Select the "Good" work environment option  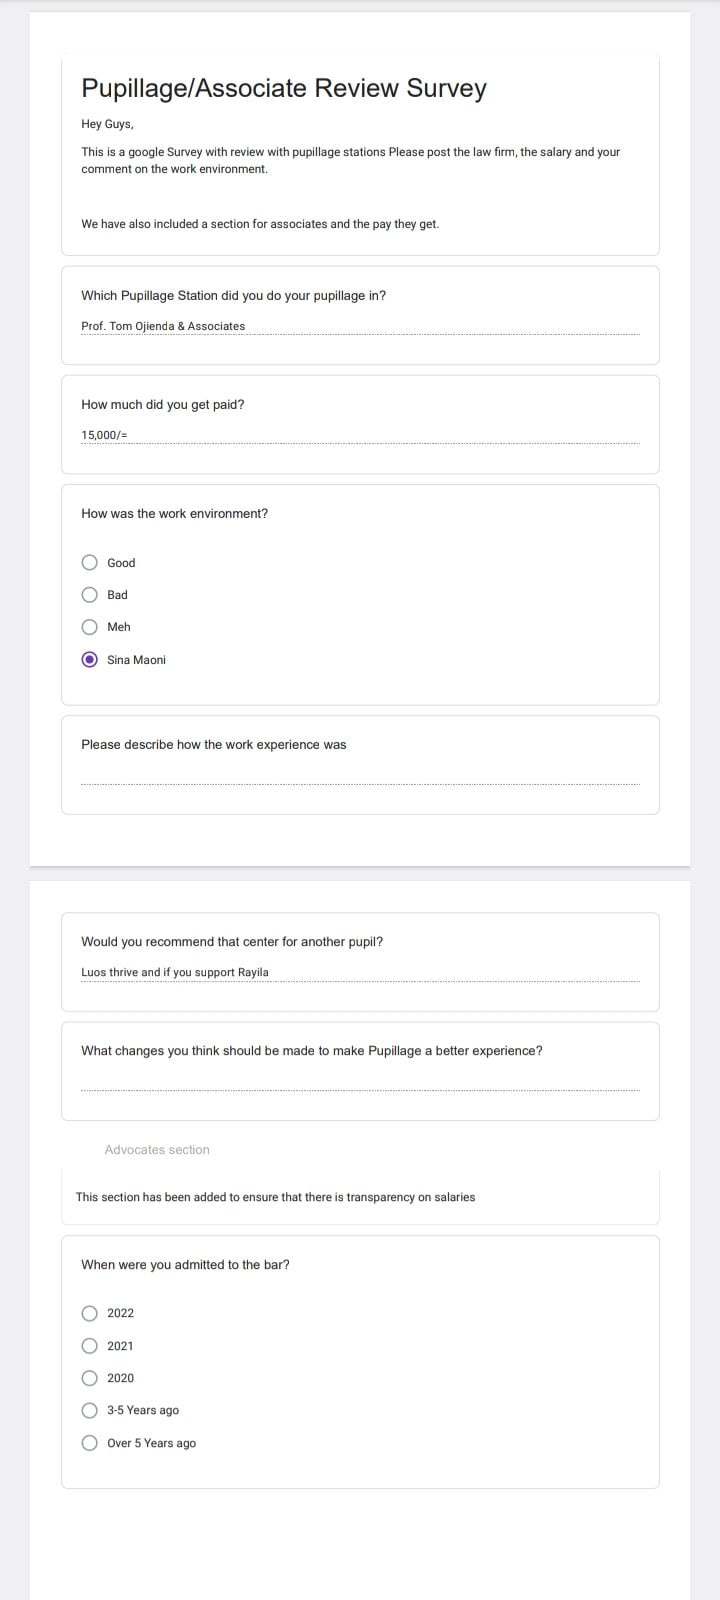pyautogui.click(x=90, y=563)
